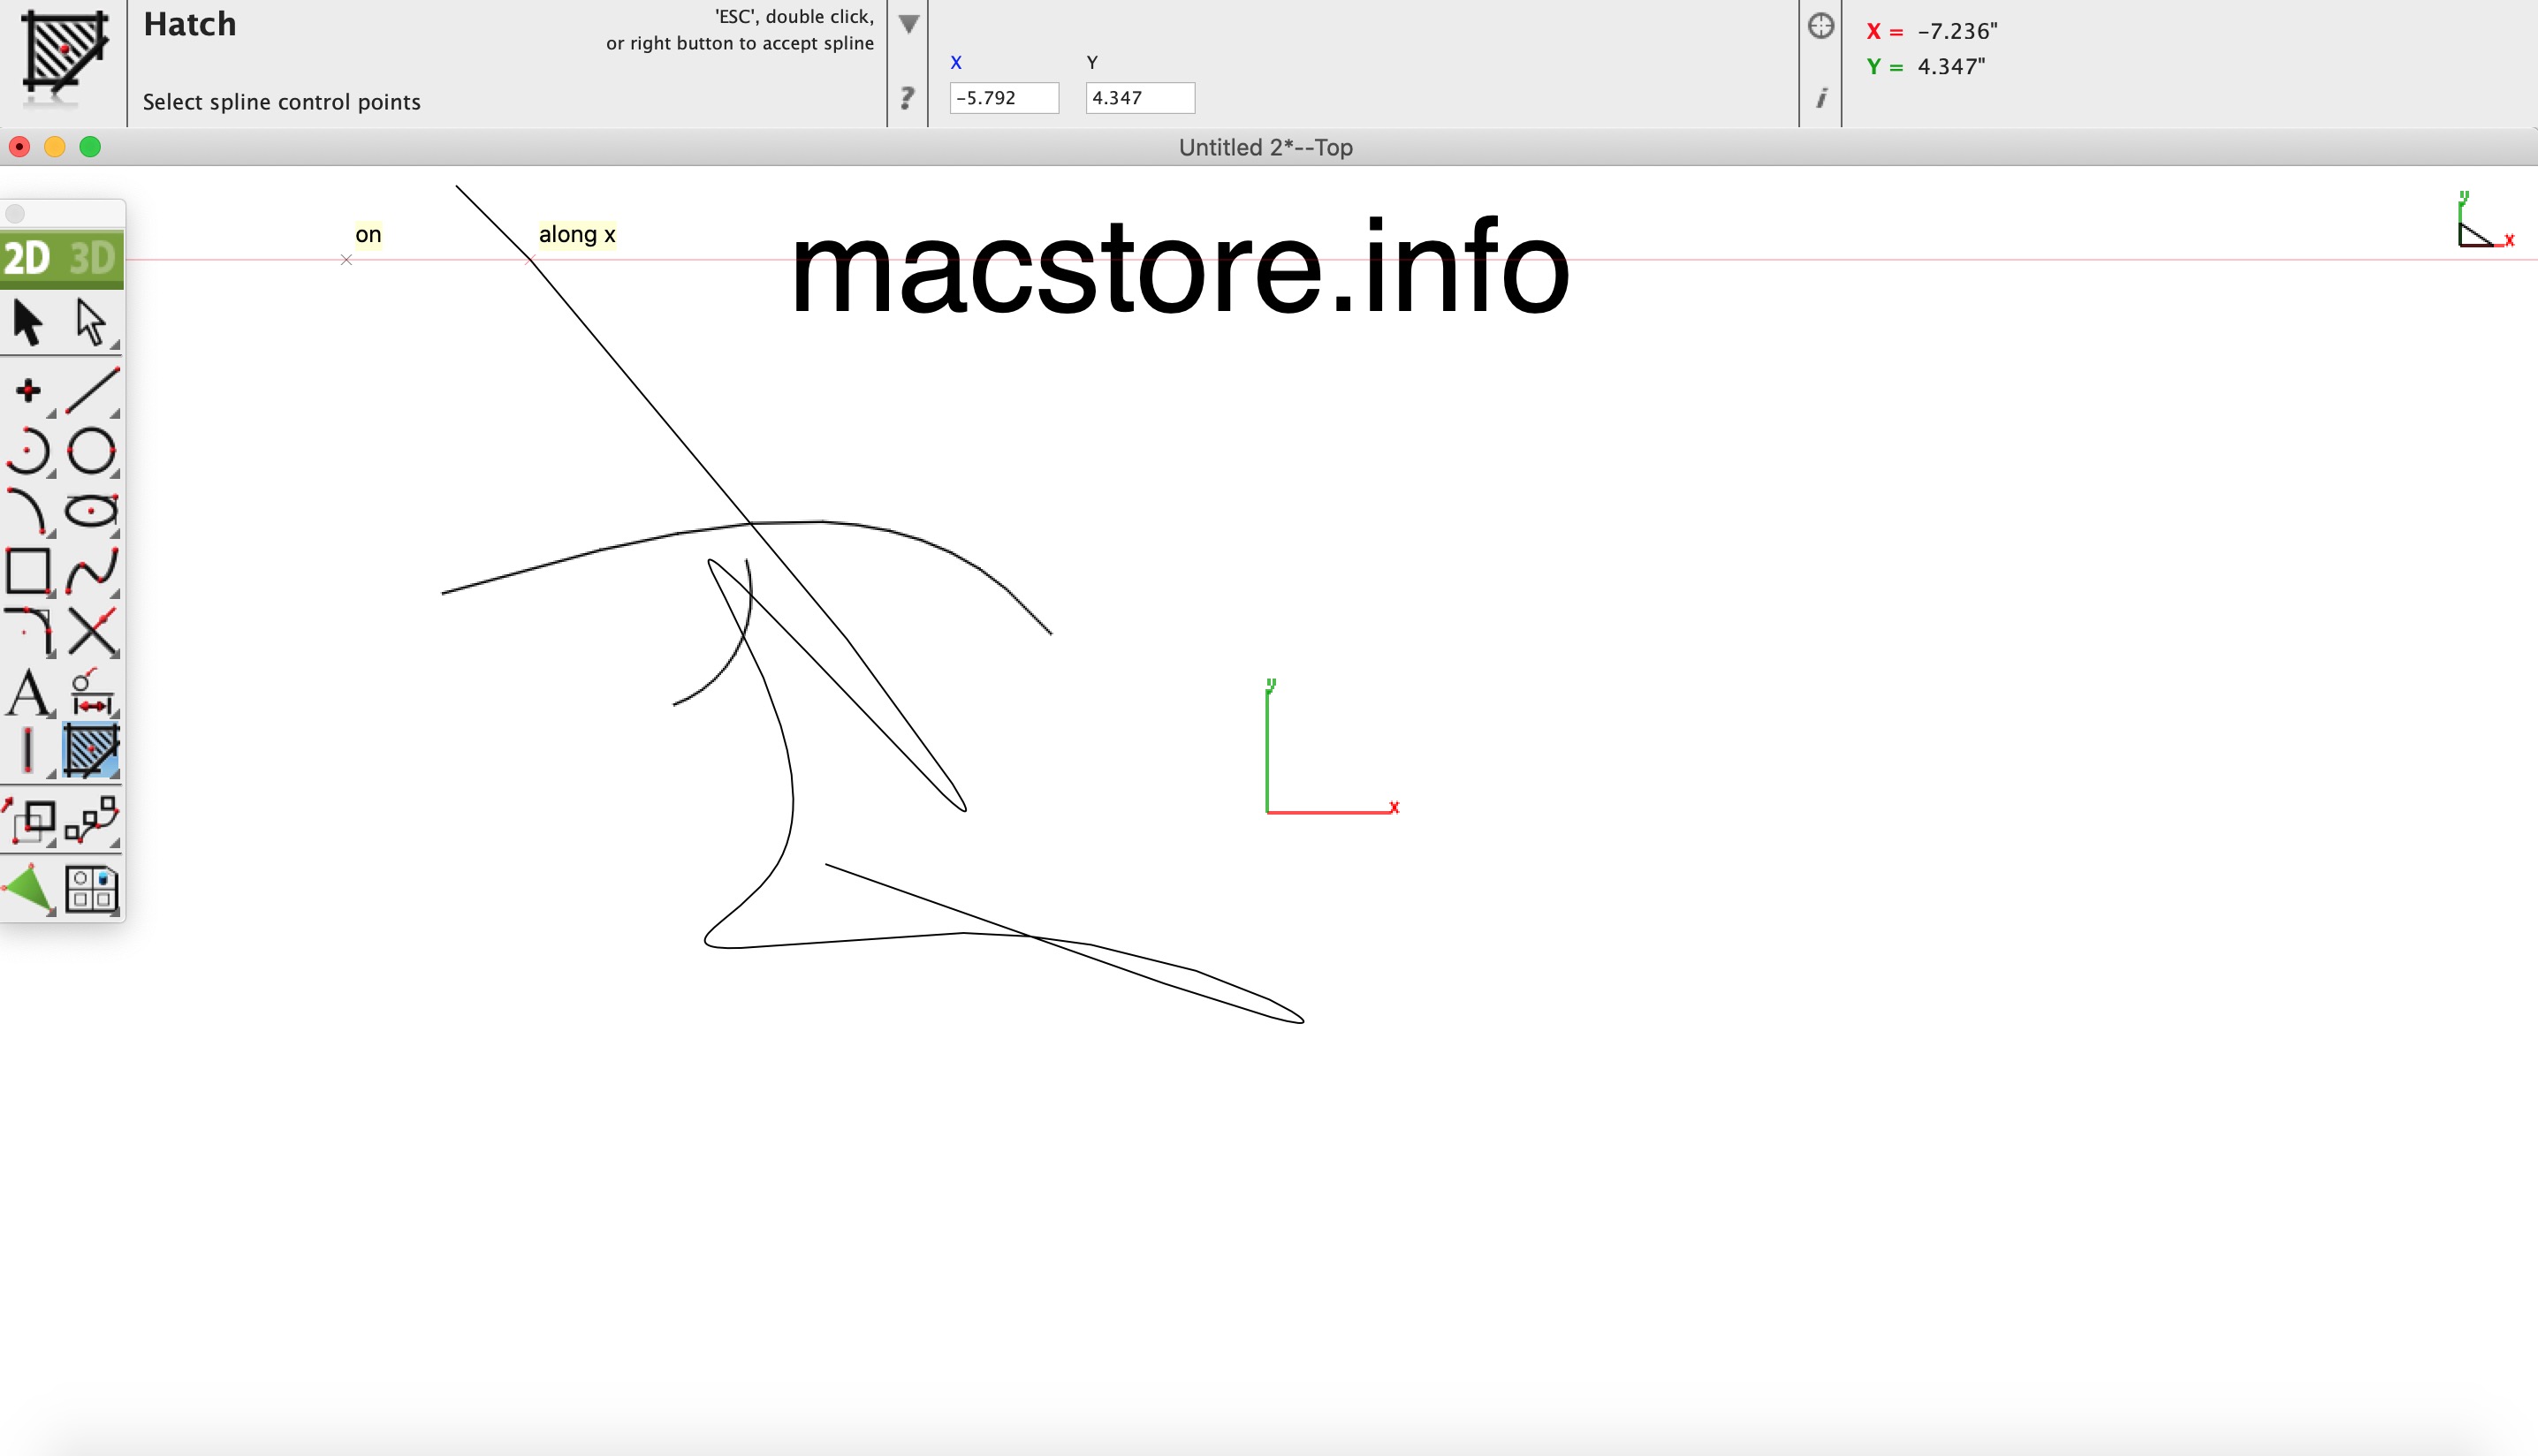Open the point tool flyout
2538x1456 pixels.
pyautogui.click(x=28, y=390)
